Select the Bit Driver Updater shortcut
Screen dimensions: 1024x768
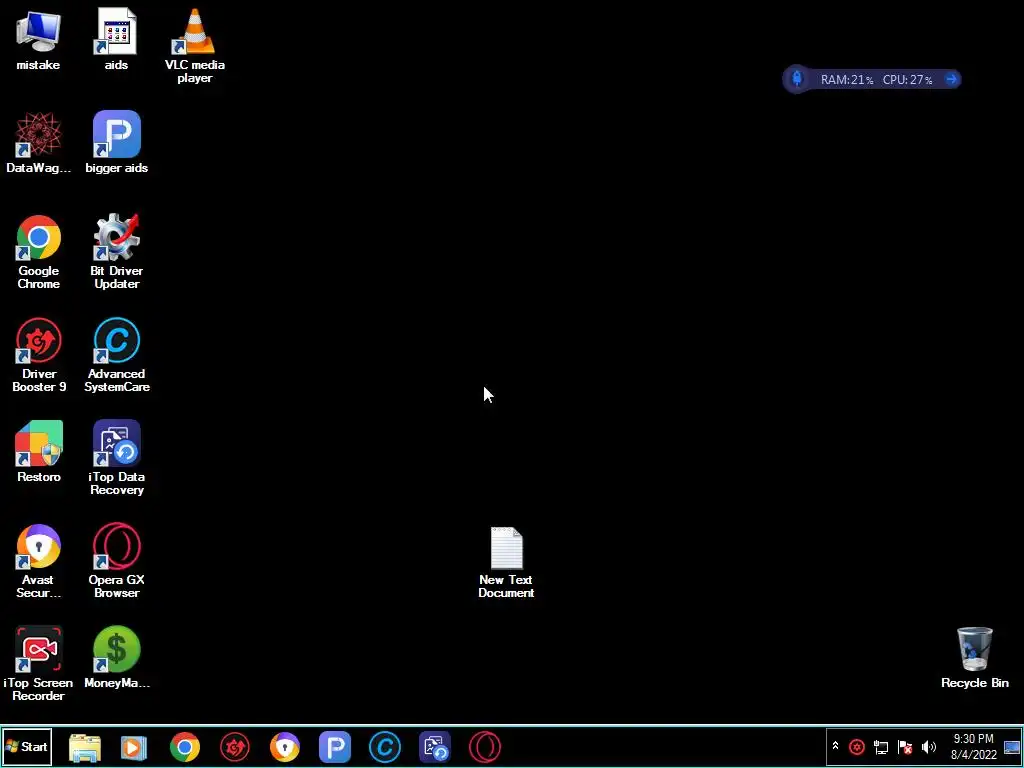pyautogui.click(x=116, y=251)
